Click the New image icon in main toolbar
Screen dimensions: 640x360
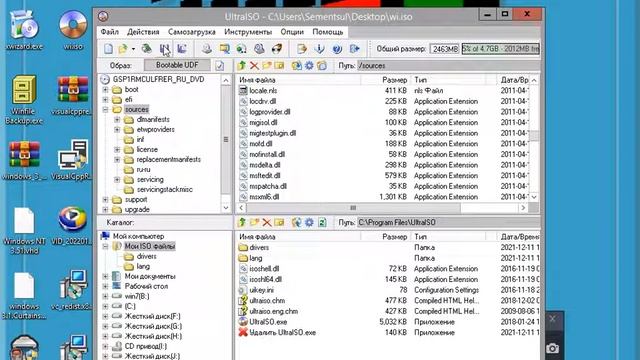pyautogui.click(x=108, y=49)
